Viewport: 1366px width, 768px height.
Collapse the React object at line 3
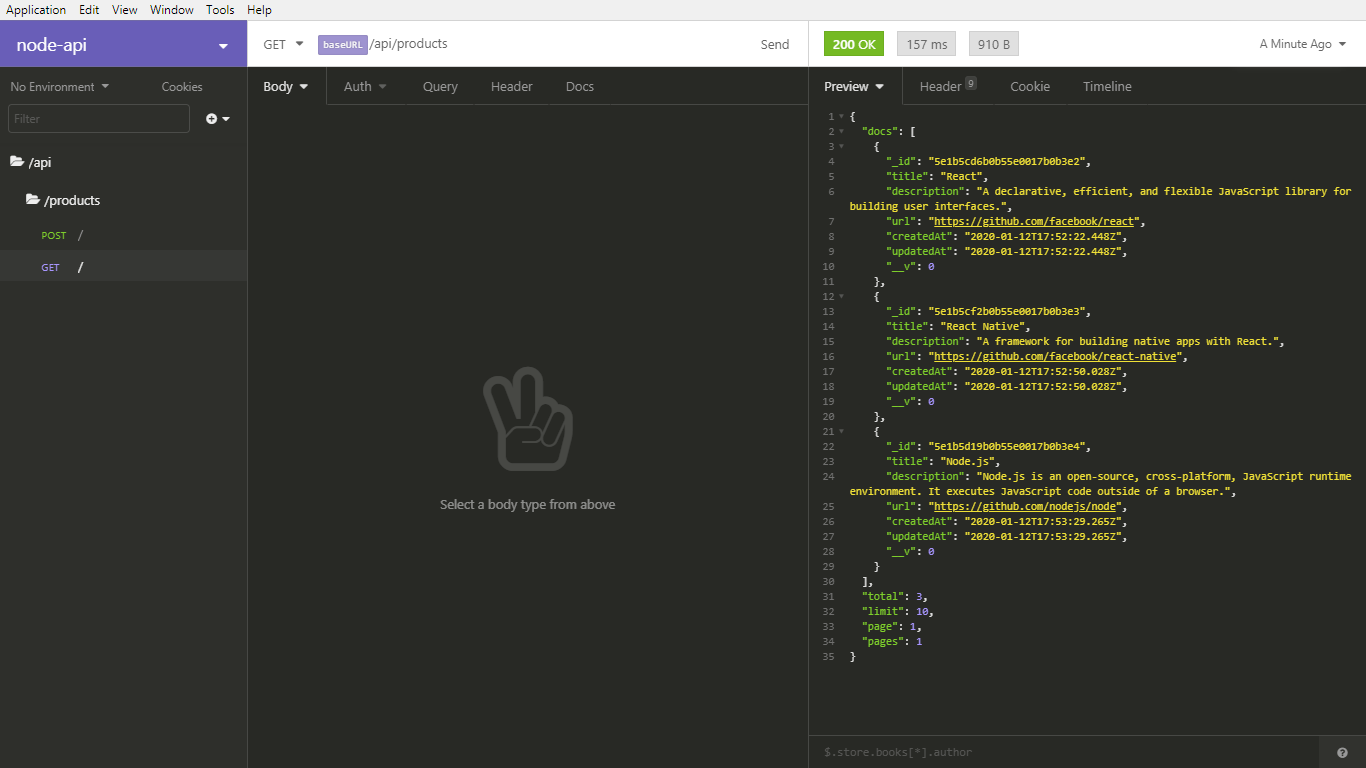(x=841, y=147)
